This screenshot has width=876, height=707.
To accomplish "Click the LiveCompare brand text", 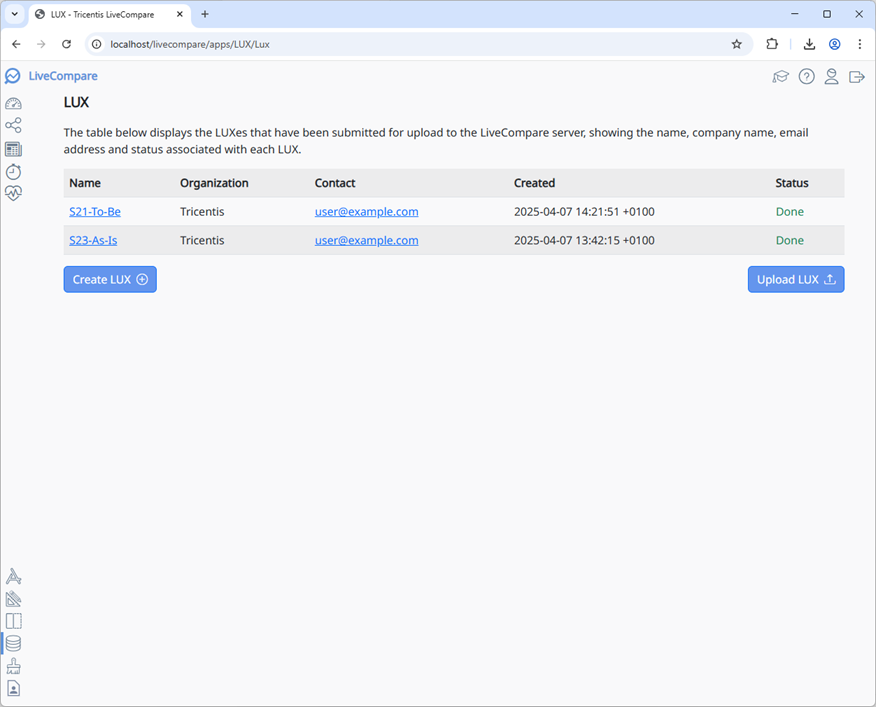I will click(x=63, y=76).
